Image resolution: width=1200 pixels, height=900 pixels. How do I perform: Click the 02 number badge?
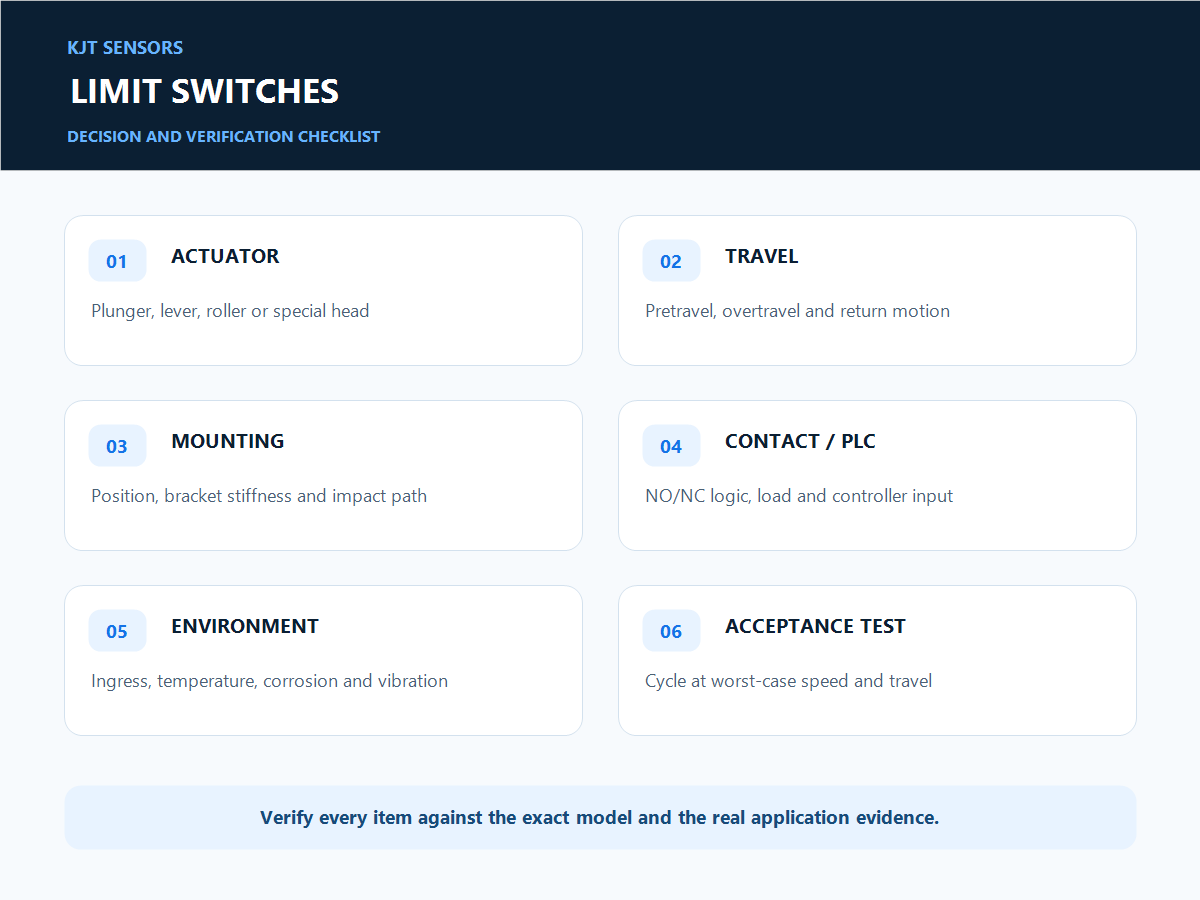point(671,261)
